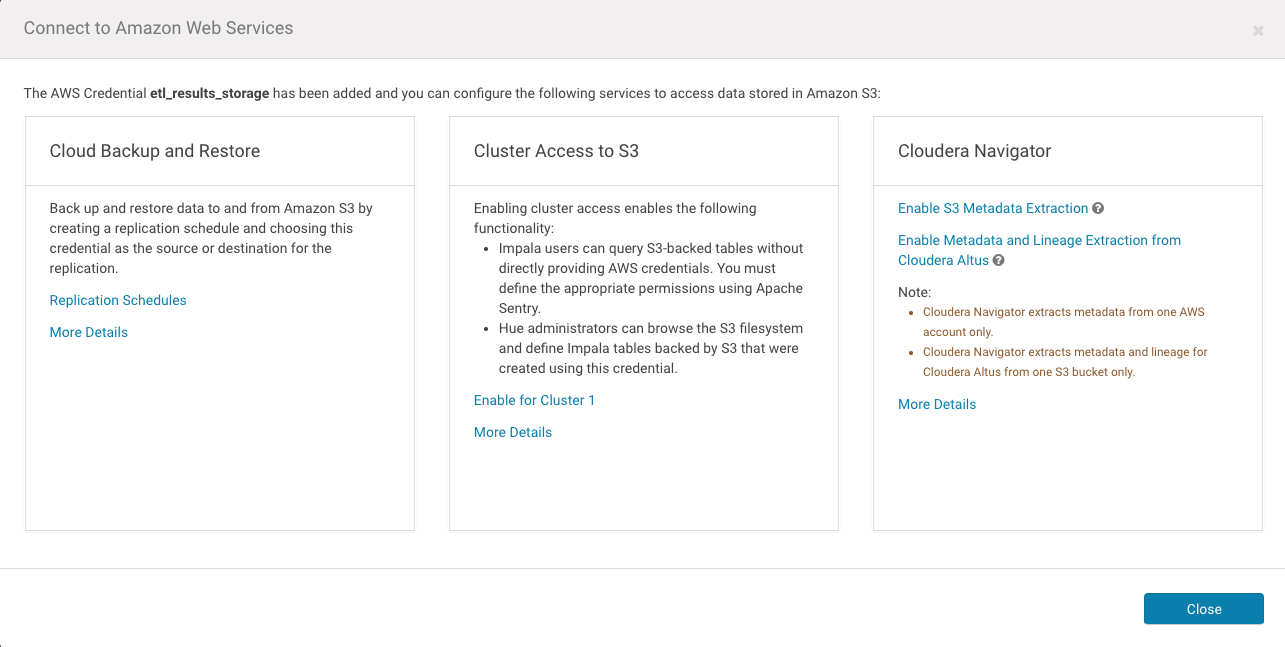Click 'Enabling cluster access enables' intro text
This screenshot has height=647, width=1285.
(615, 218)
